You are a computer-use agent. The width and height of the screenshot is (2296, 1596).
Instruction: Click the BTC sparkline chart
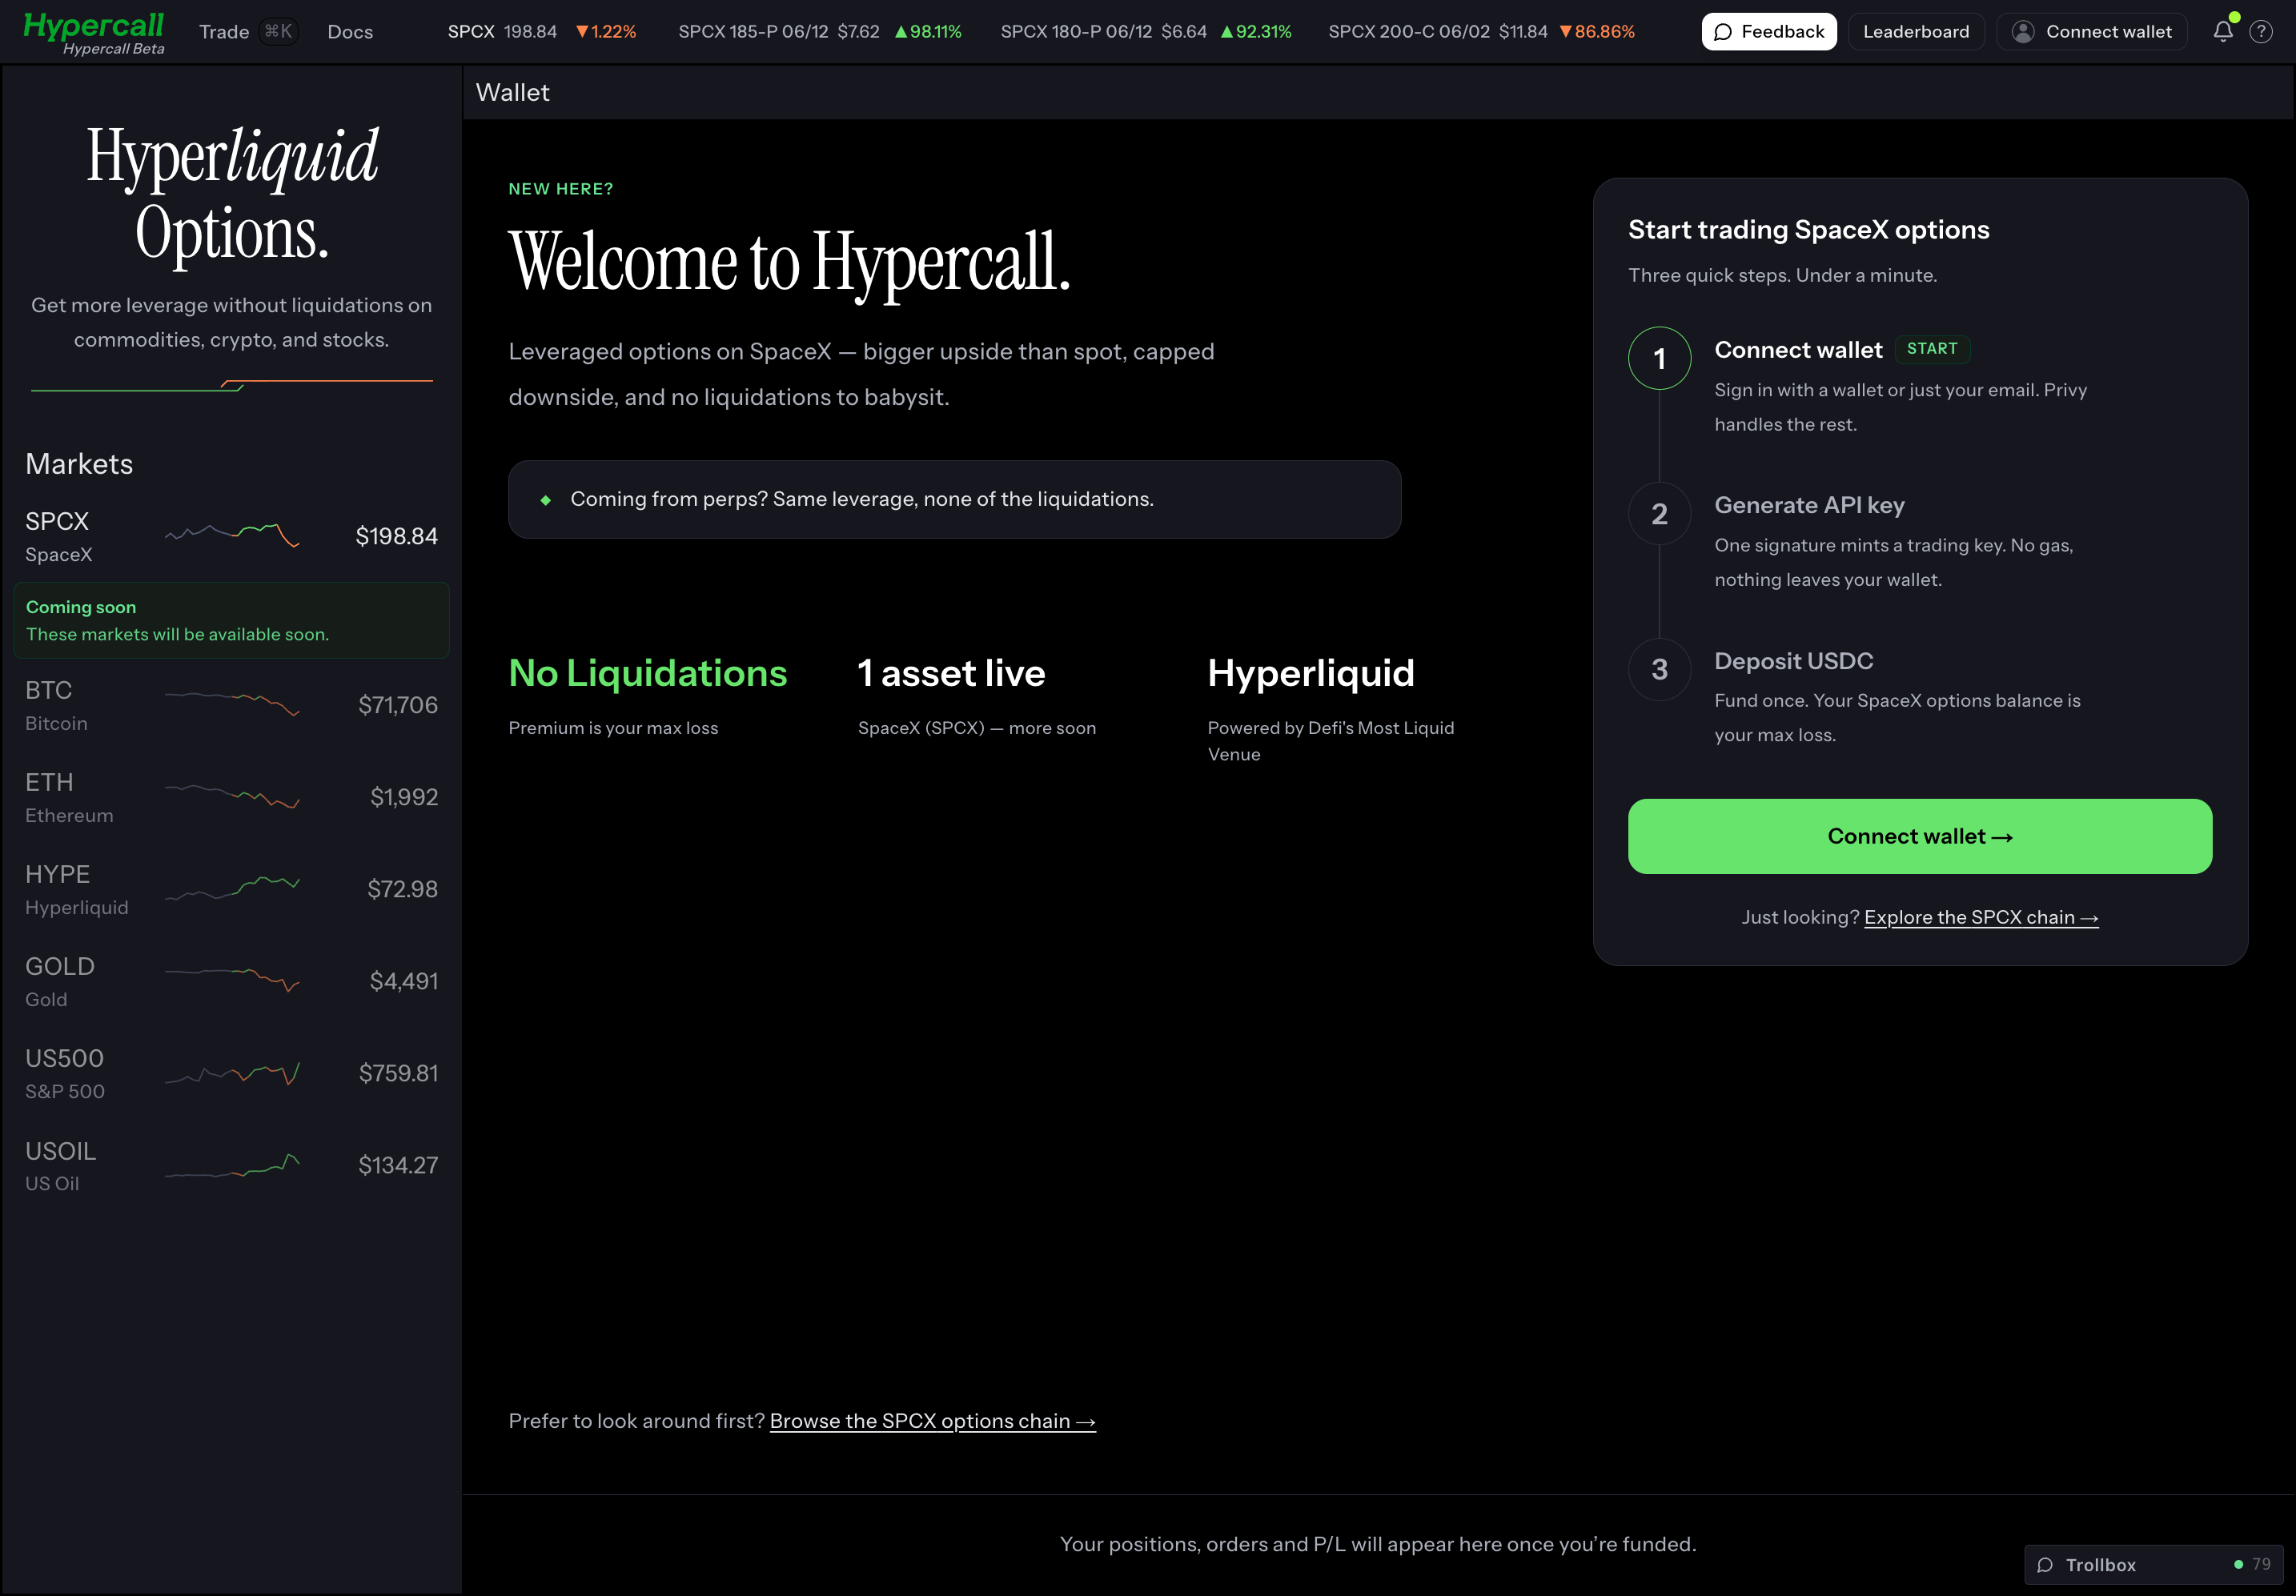click(x=232, y=704)
